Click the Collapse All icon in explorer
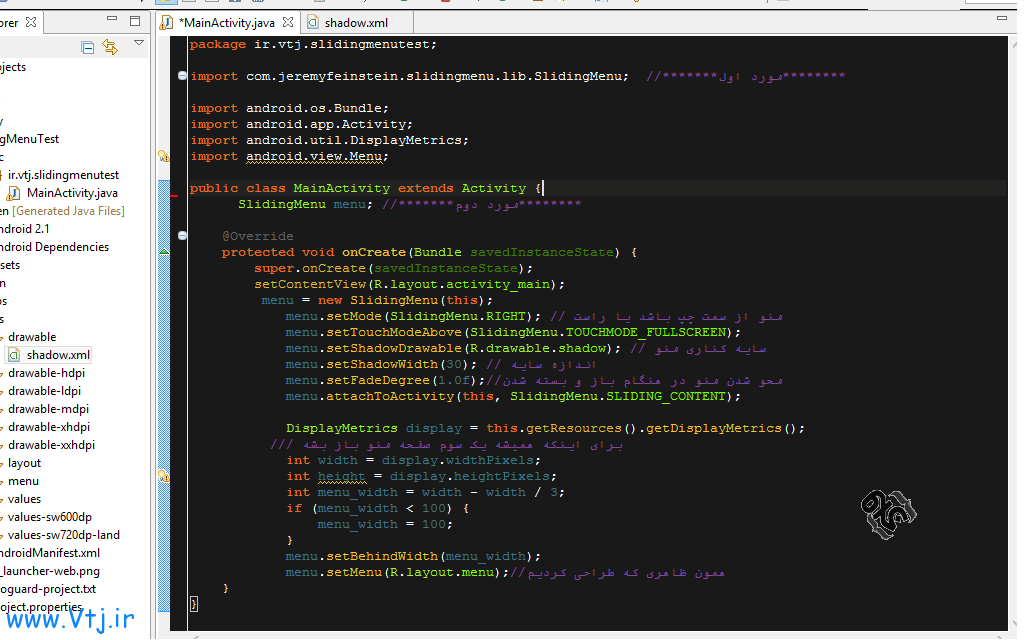1028x640 pixels. coord(88,47)
